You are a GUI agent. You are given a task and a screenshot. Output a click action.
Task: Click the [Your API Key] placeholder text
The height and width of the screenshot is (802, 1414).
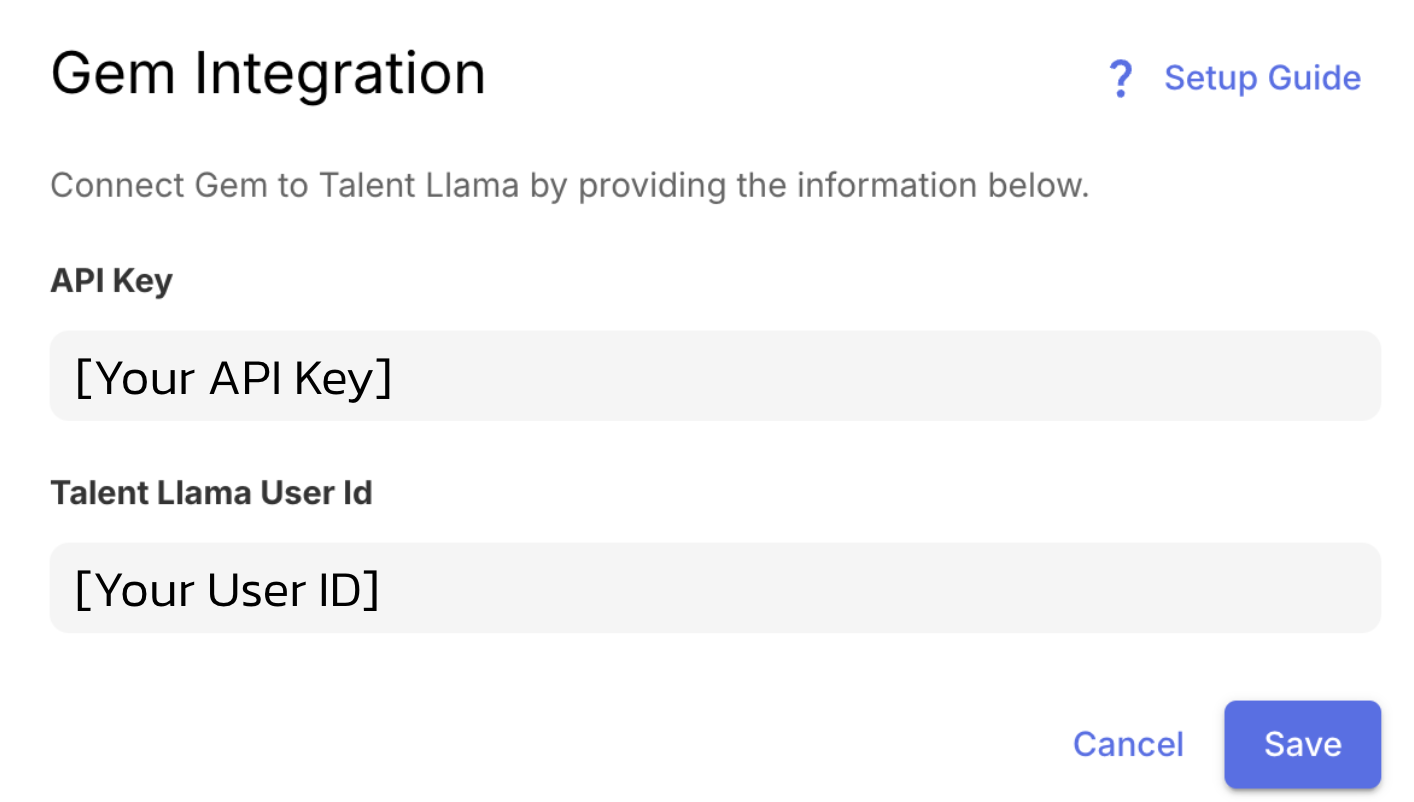[x=233, y=378]
